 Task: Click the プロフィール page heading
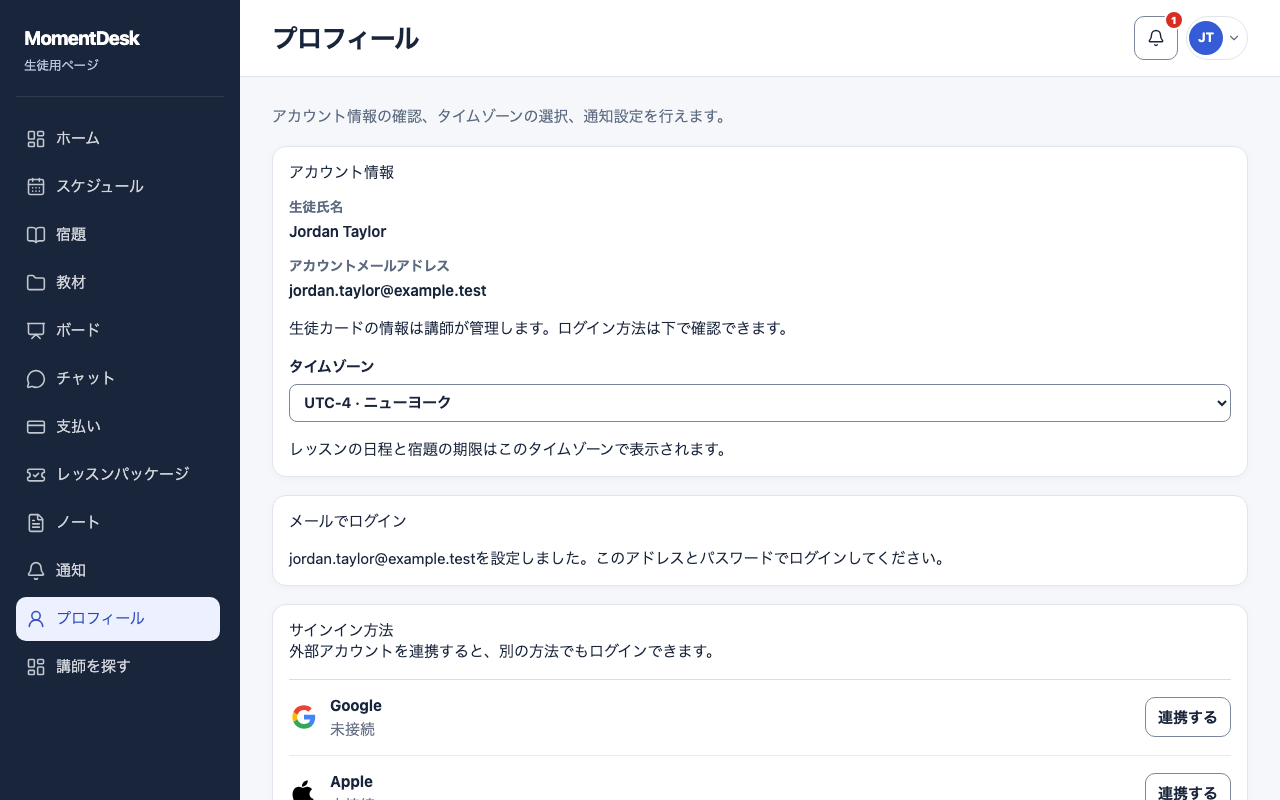pyautogui.click(x=346, y=39)
